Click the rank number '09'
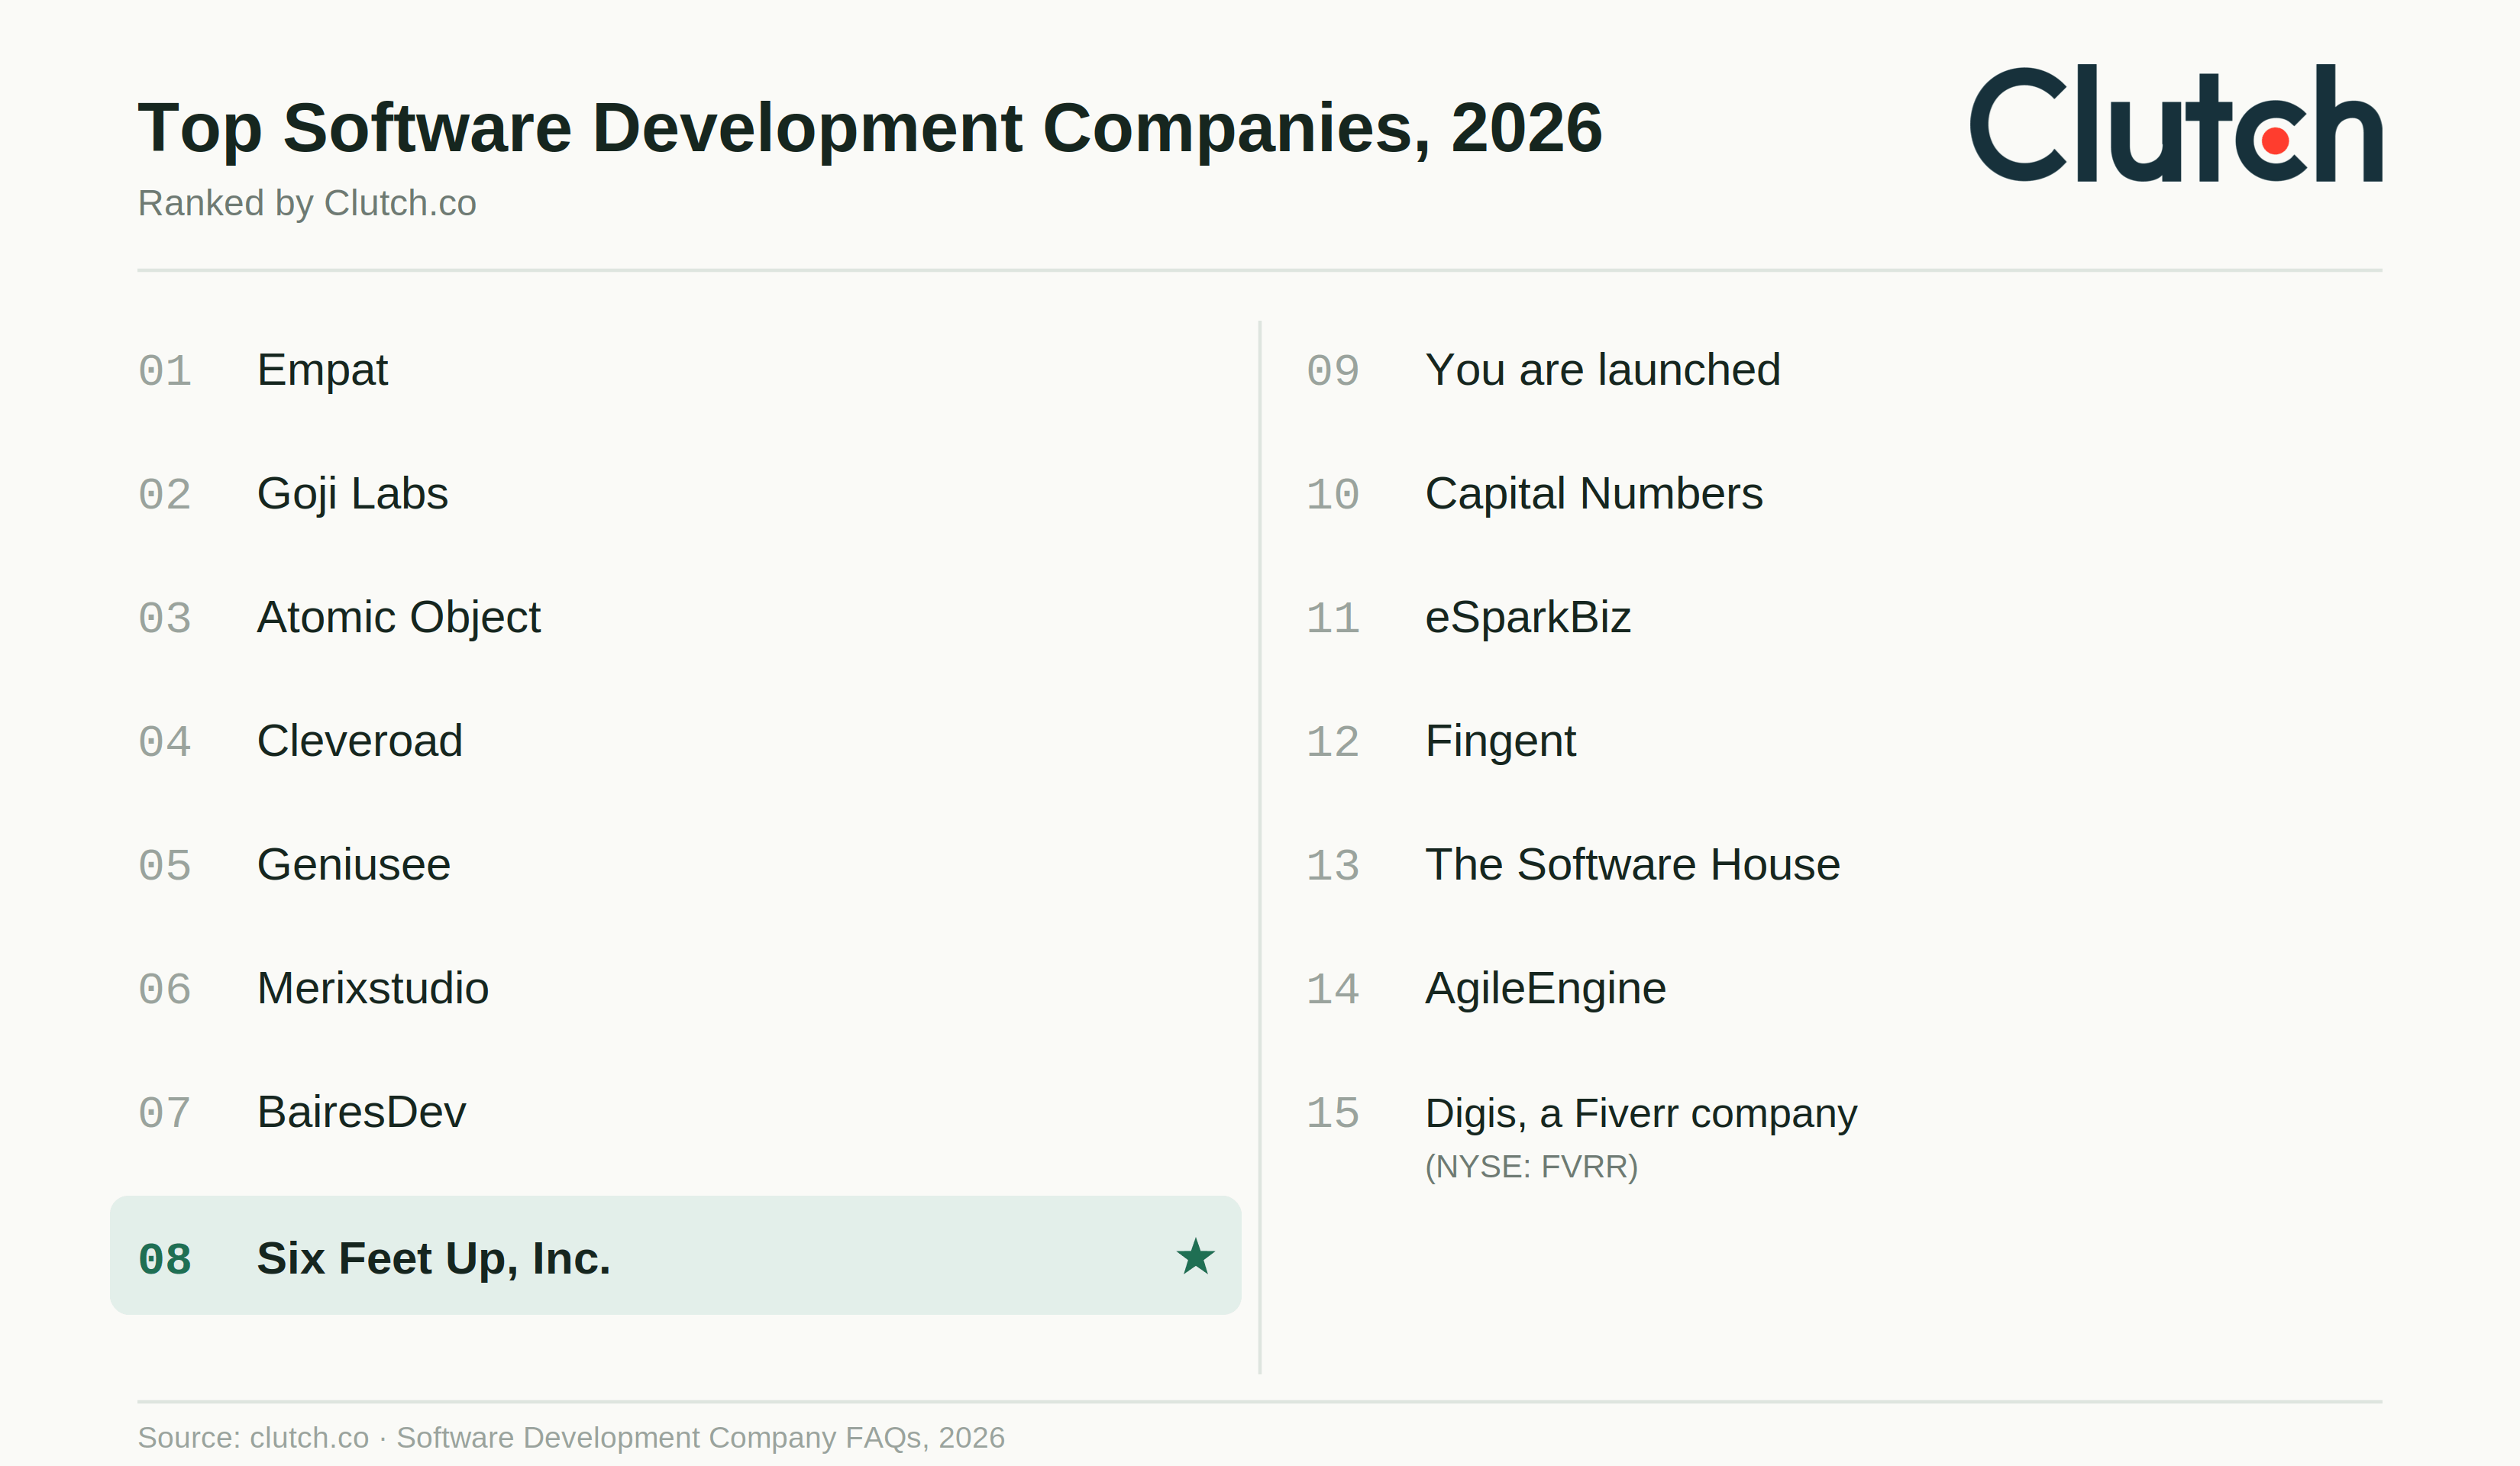2520x1466 pixels. pos(1333,371)
